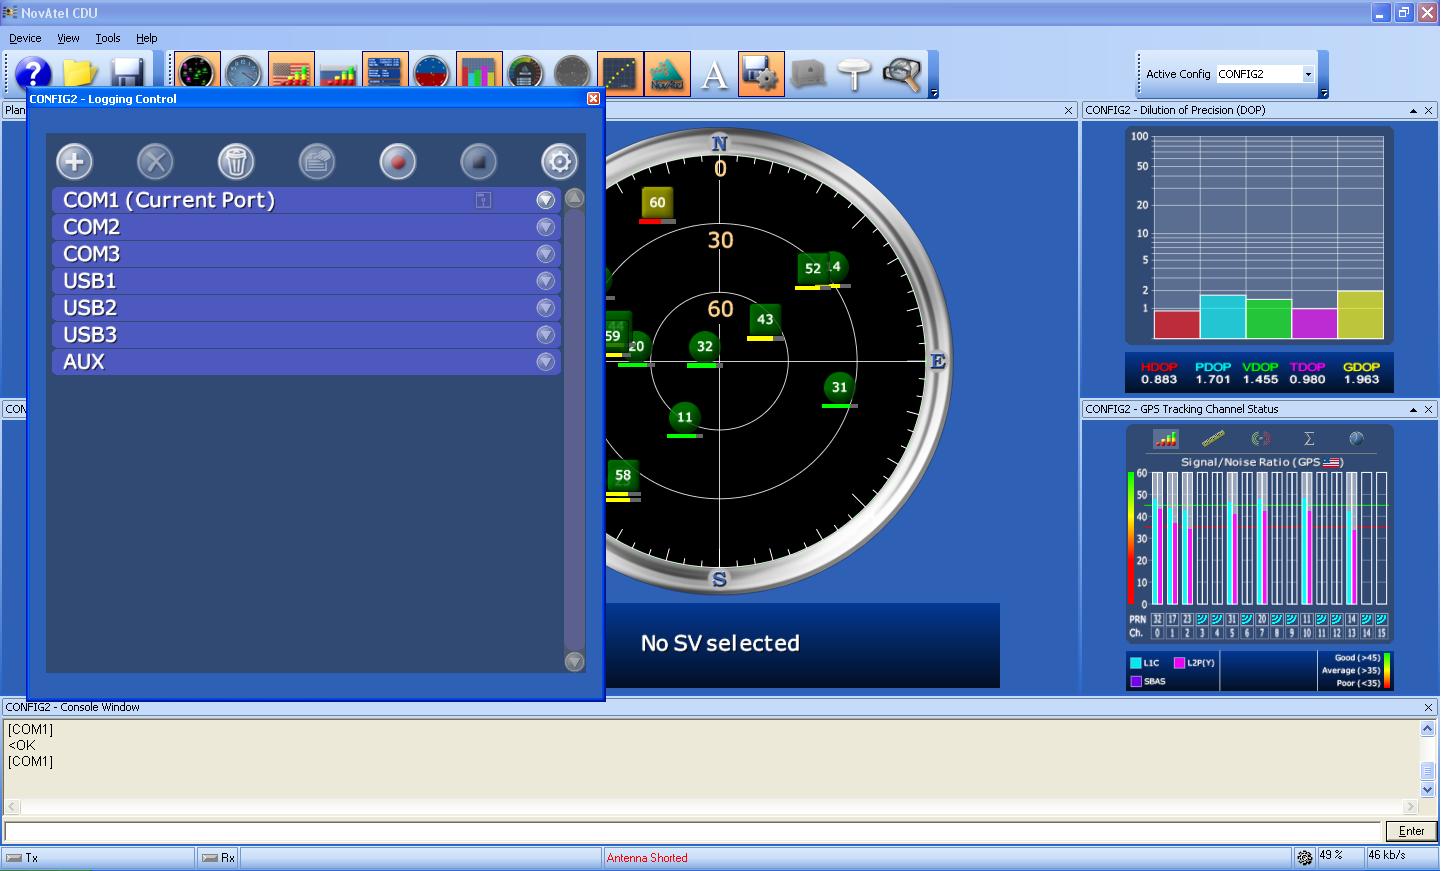
Task: Select satellite 43 on the constellation dial
Action: [x=765, y=320]
